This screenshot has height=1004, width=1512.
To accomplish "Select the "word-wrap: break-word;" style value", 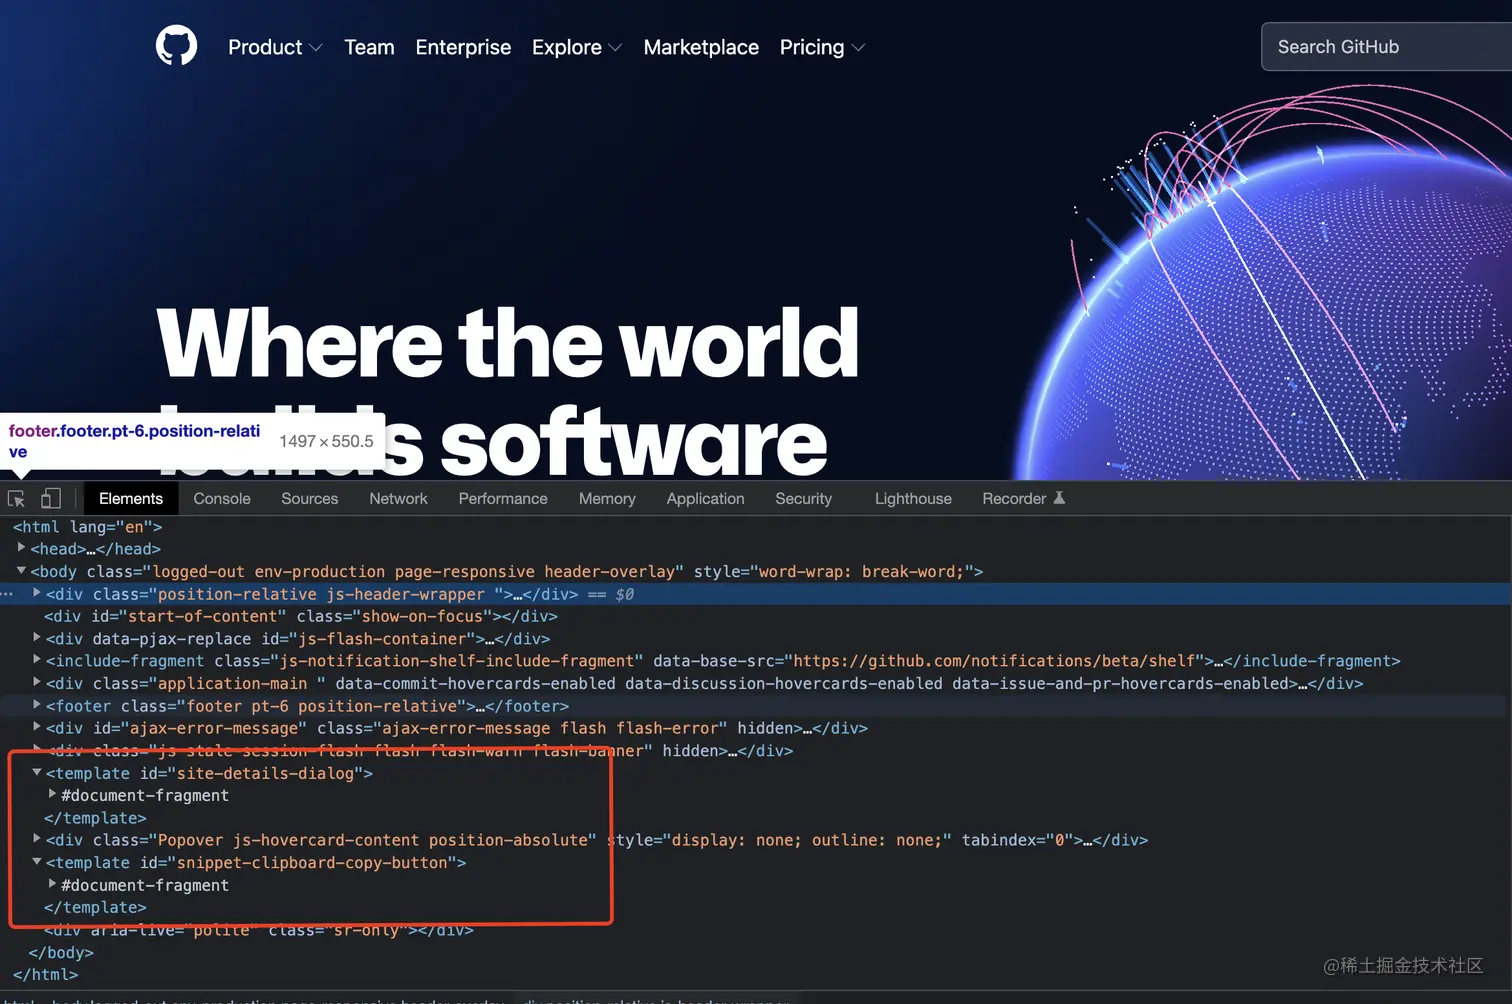I will point(861,572).
